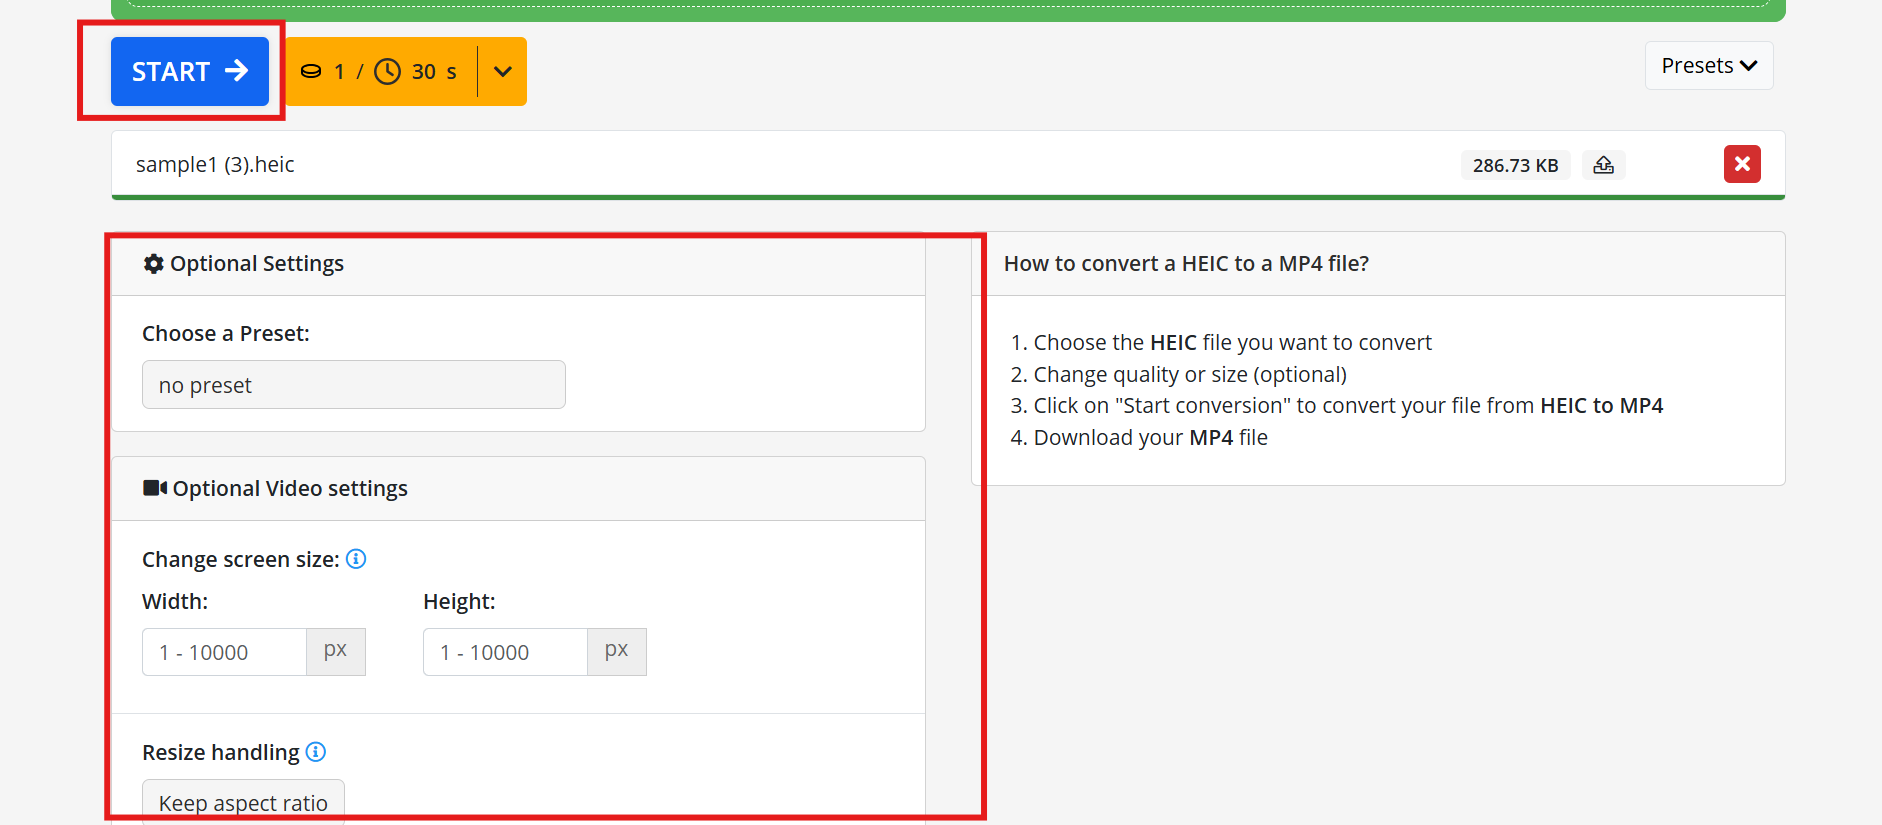Click the blue START button

pos(190,71)
